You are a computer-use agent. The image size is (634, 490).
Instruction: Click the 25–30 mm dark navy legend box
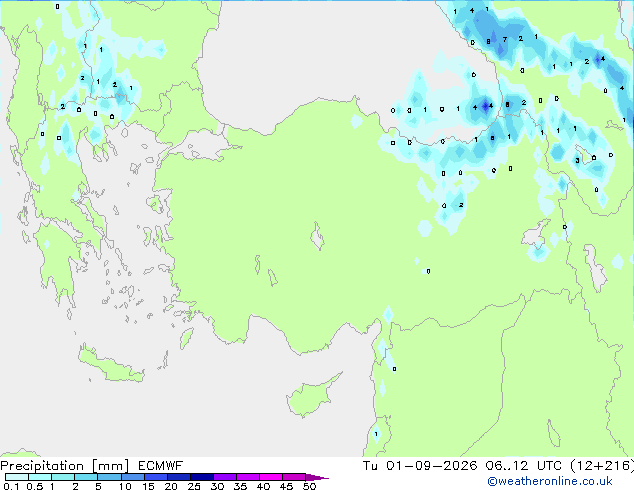tap(201, 477)
